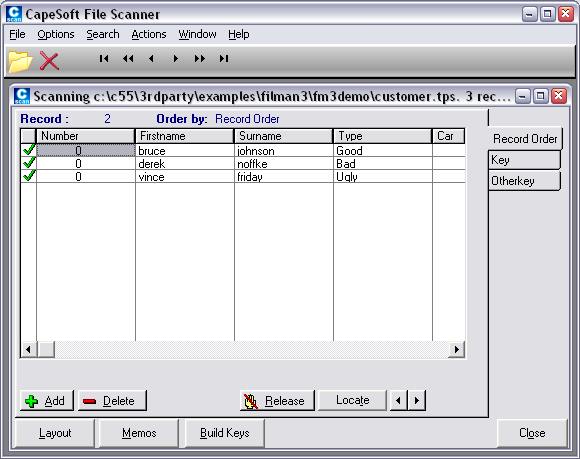Screen dimensions: 580x459
Task: Page forward with double-right arrow icon
Action: click(x=200, y=58)
